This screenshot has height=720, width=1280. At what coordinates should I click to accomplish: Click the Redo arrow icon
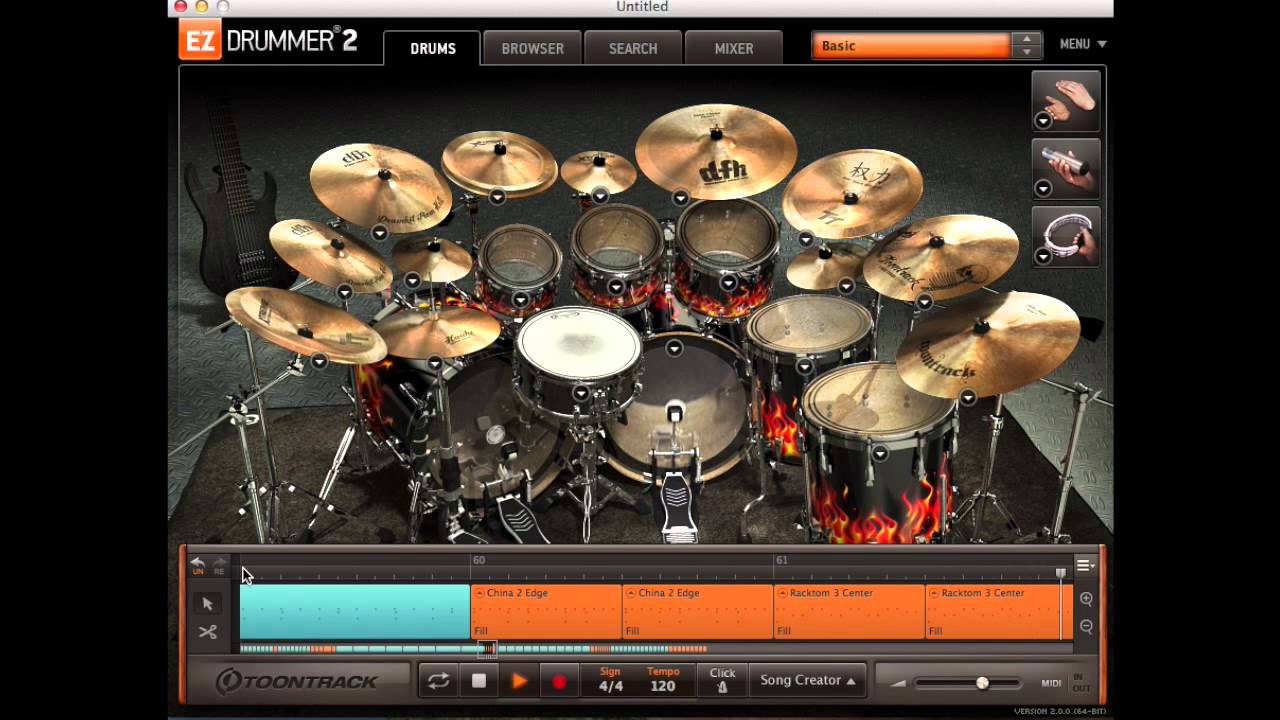(x=219, y=565)
